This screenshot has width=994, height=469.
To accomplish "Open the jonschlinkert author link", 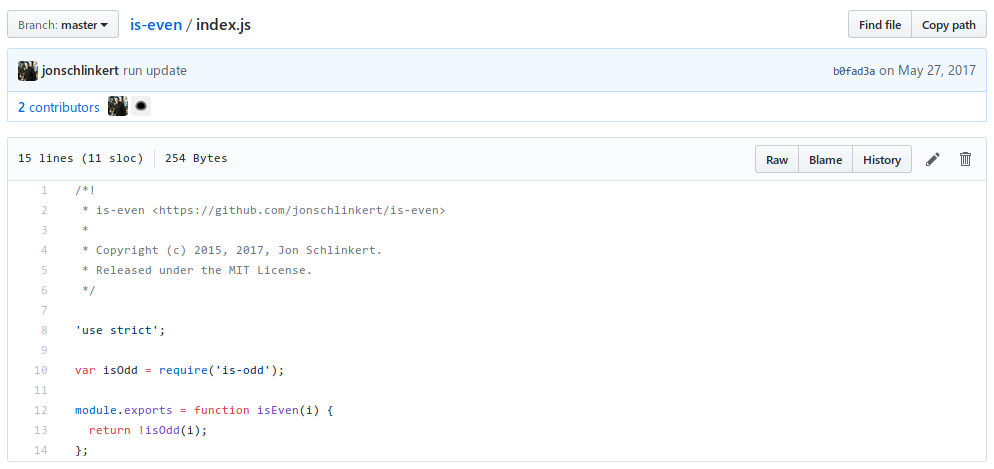I will [x=80, y=70].
